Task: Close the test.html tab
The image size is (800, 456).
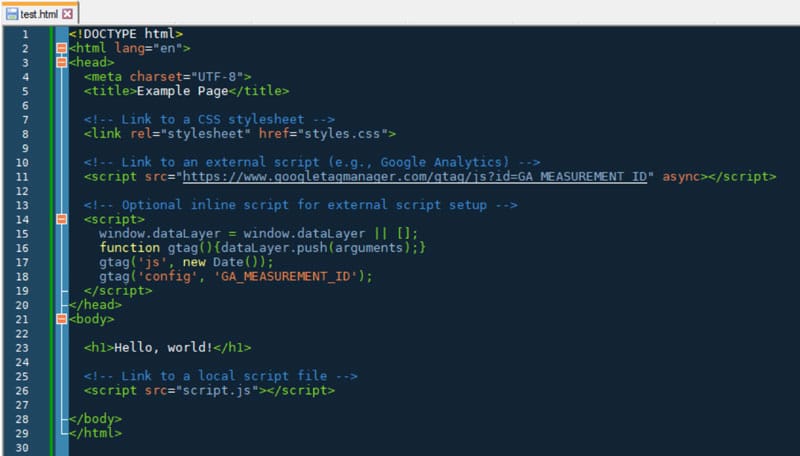Action: click(67, 14)
